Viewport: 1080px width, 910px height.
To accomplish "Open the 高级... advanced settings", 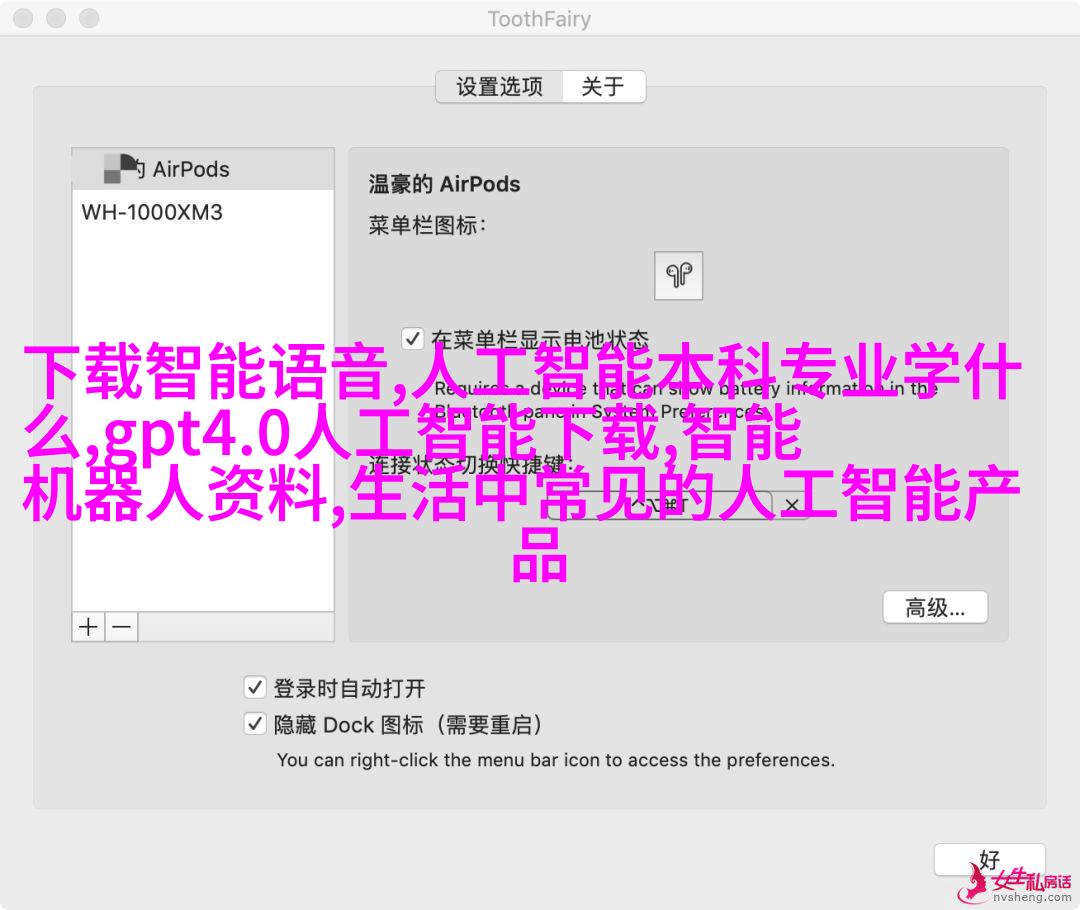I will point(935,608).
